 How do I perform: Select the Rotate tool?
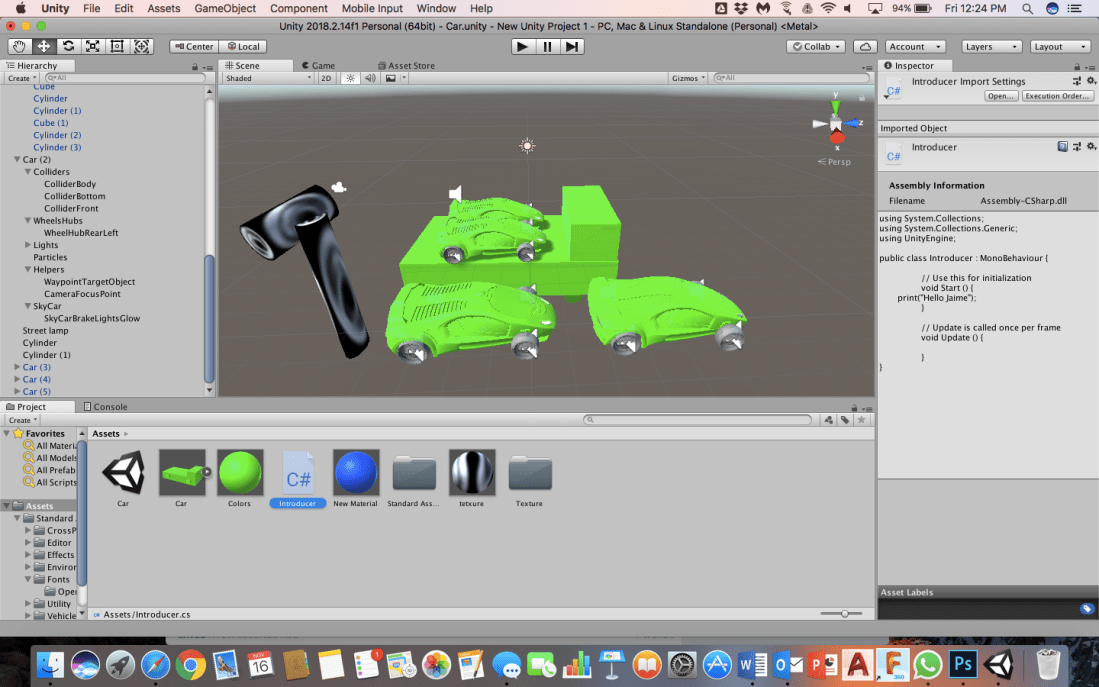[x=68, y=46]
